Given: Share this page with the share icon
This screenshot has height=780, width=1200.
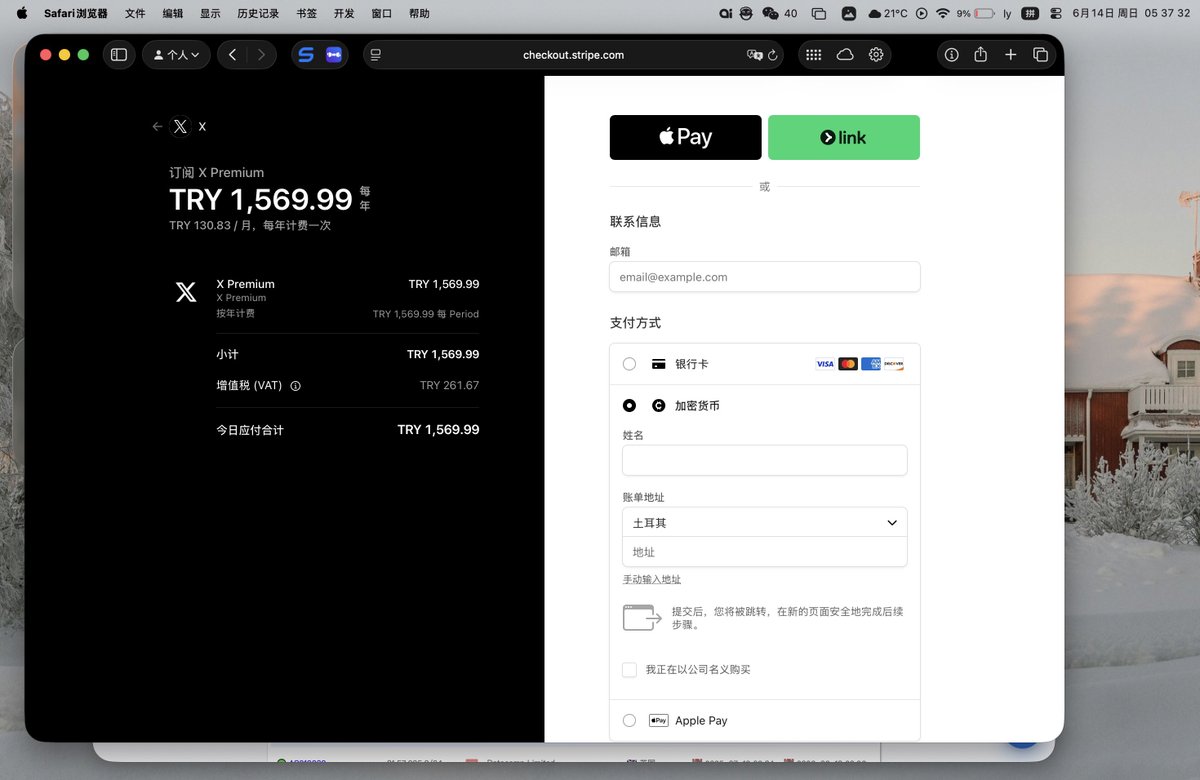Looking at the screenshot, I should pos(980,55).
